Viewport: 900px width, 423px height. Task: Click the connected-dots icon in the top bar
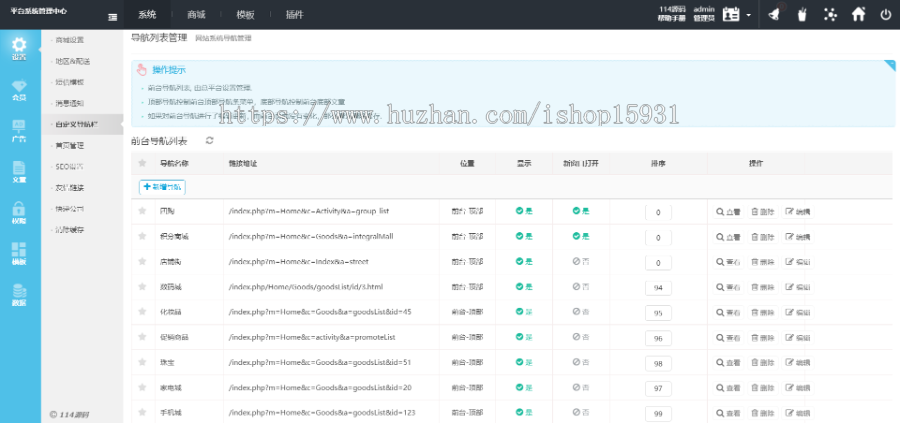pyautogui.click(x=830, y=14)
